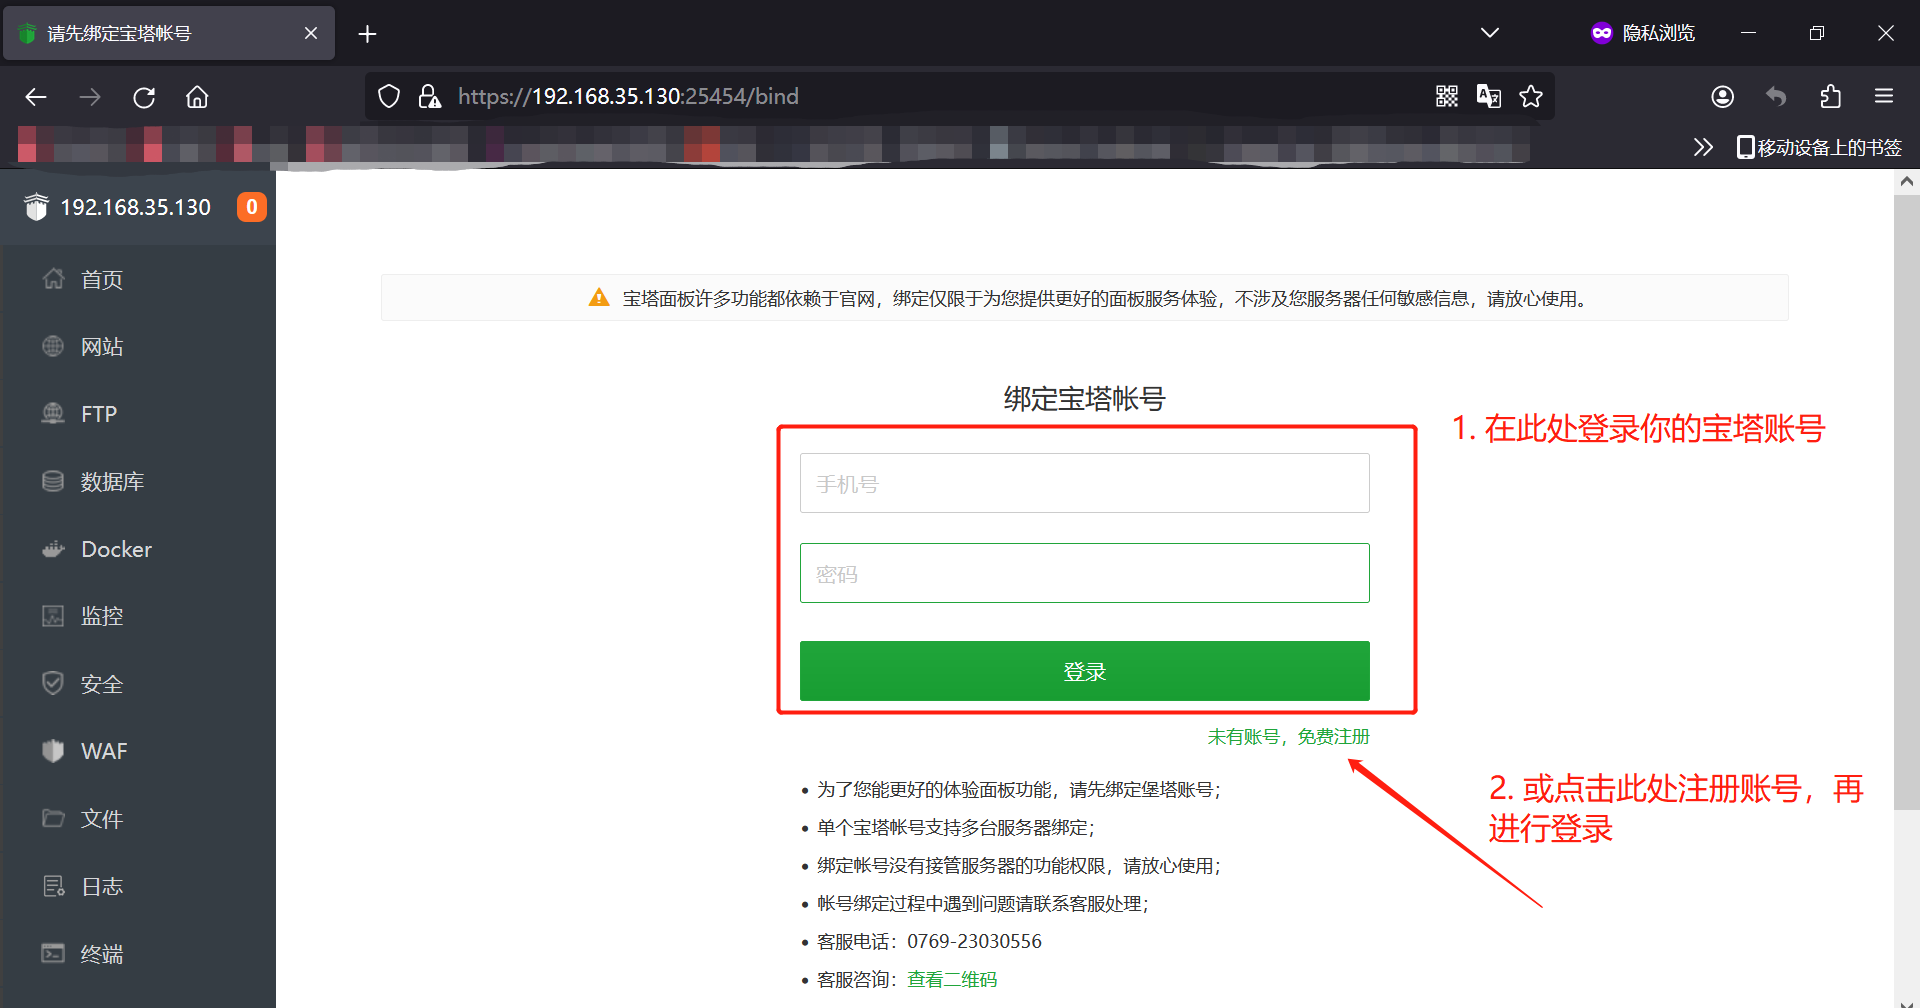Click the browser Forward arrow
This screenshot has width=1920, height=1008.
pos(90,97)
